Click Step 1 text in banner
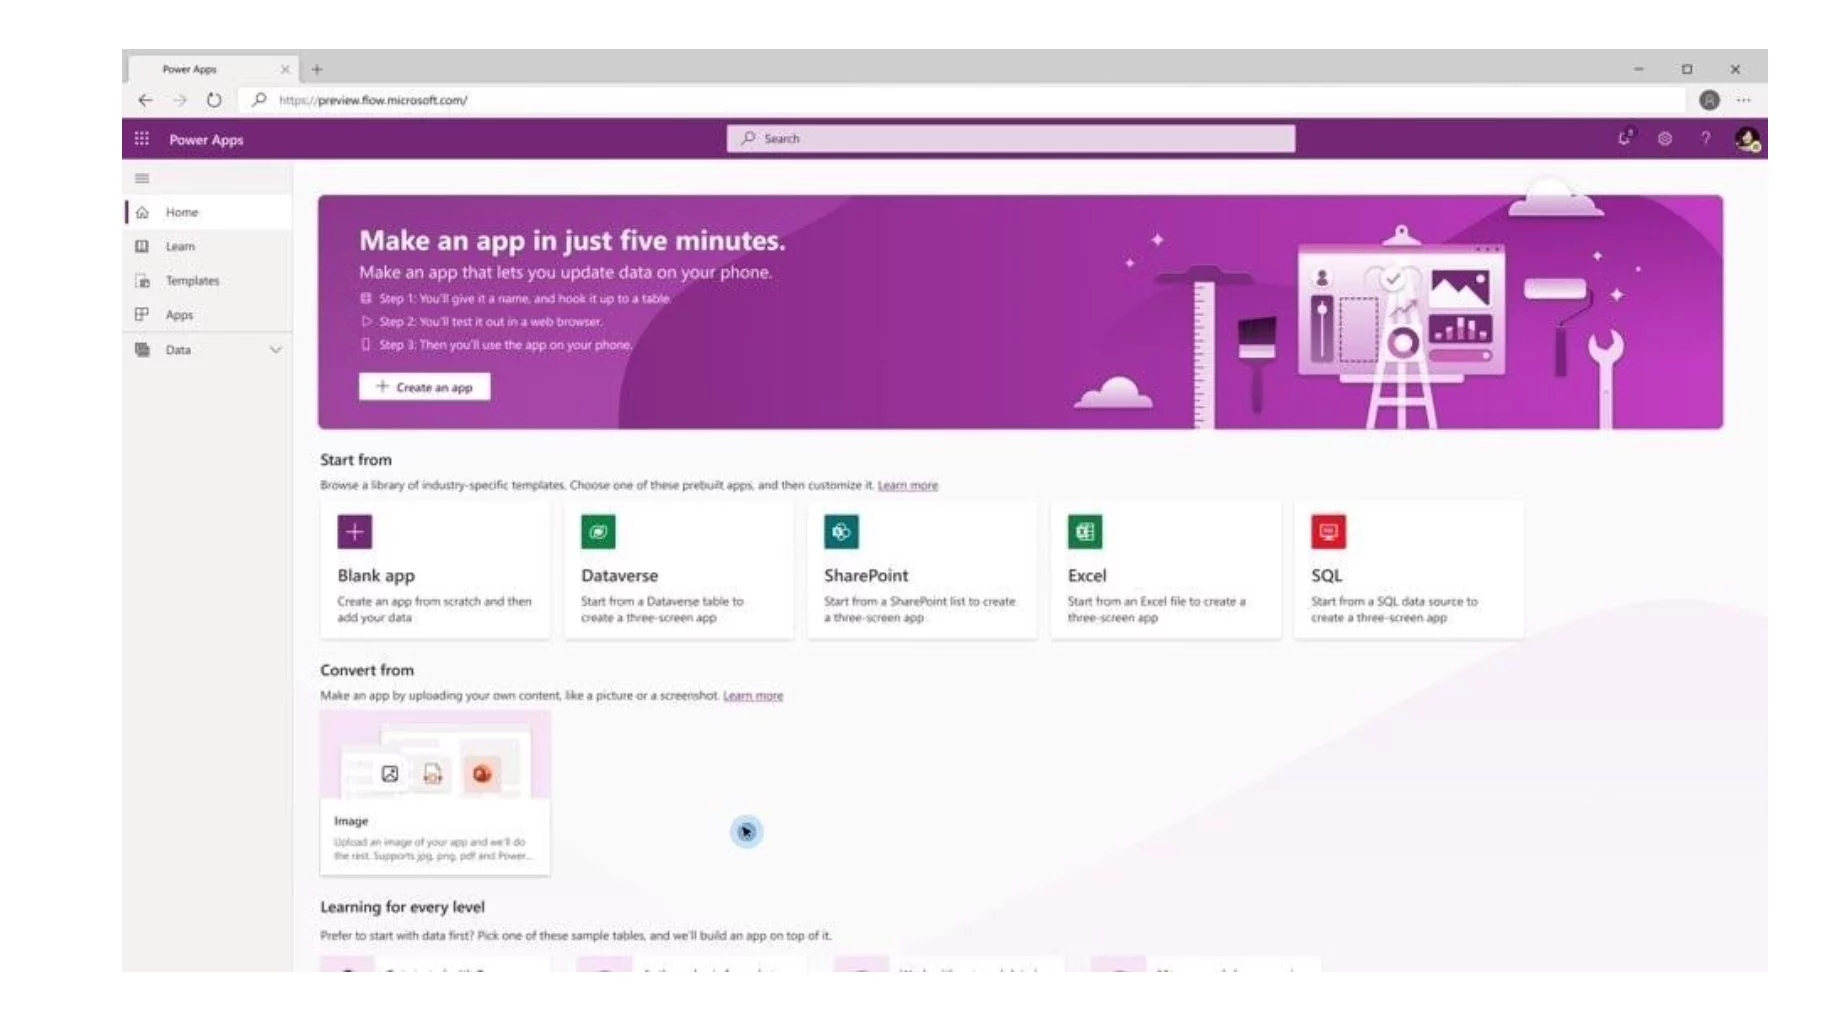 click(x=524, y=298)
